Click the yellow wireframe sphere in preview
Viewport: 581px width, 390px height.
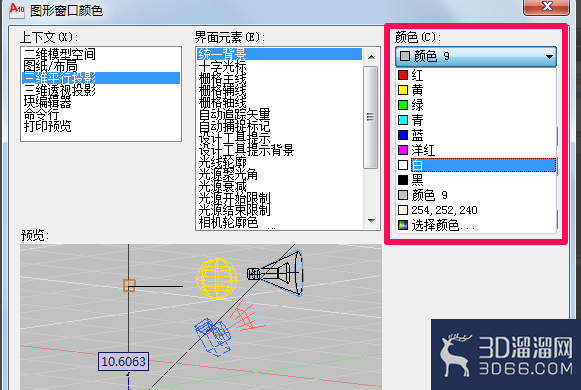click(217, 278)
